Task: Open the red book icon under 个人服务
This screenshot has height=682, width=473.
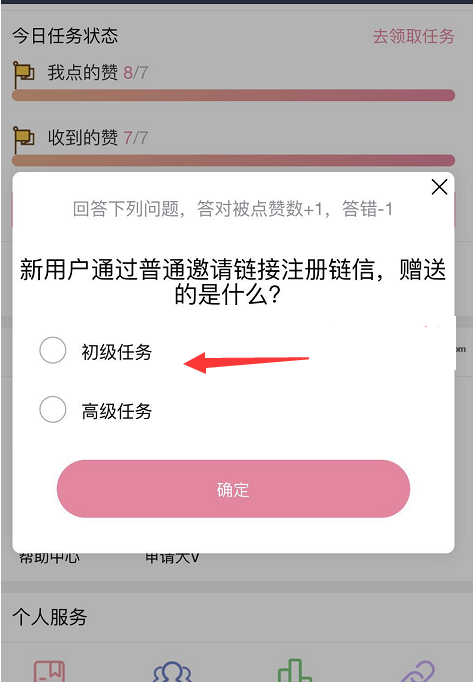Action: click(50, 671)
